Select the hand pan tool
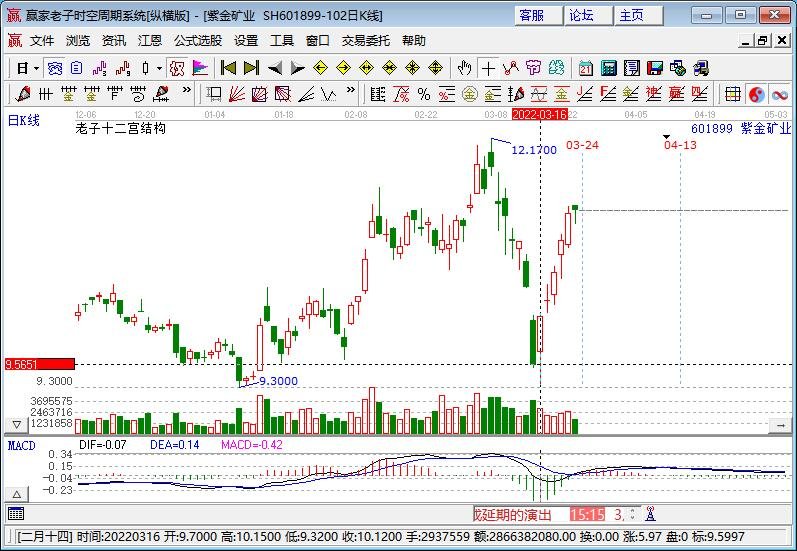This screenshot has height=551, width=797. (x=464, y=68)
